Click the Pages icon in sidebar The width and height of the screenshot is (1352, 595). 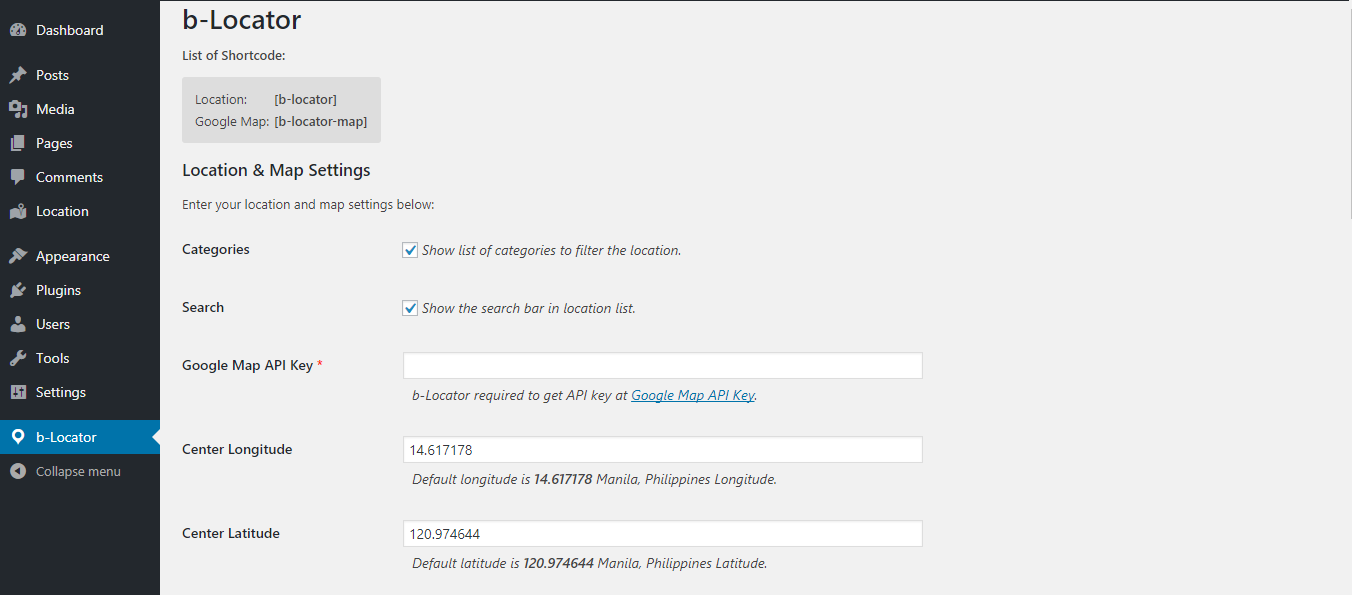(17, 143)
